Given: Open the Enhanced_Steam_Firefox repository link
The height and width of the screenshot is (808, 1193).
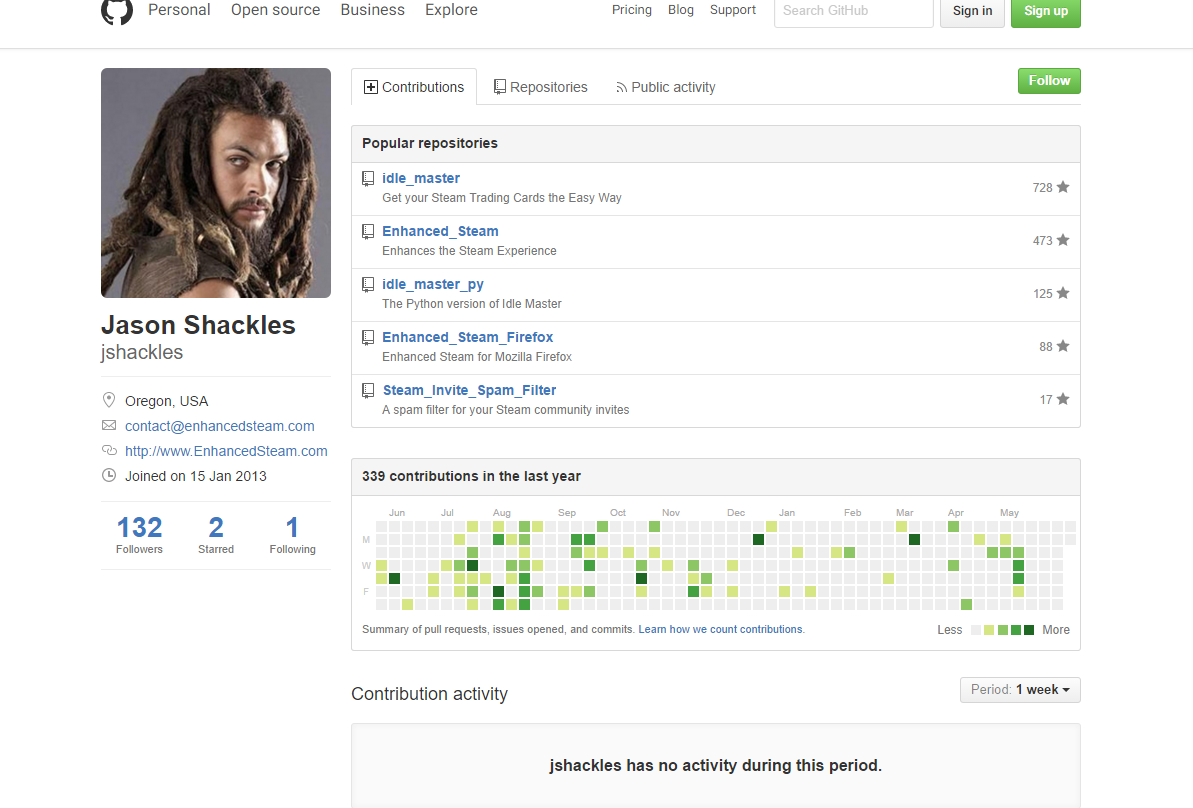Looking at the screenshot, I should click(468, 337).
